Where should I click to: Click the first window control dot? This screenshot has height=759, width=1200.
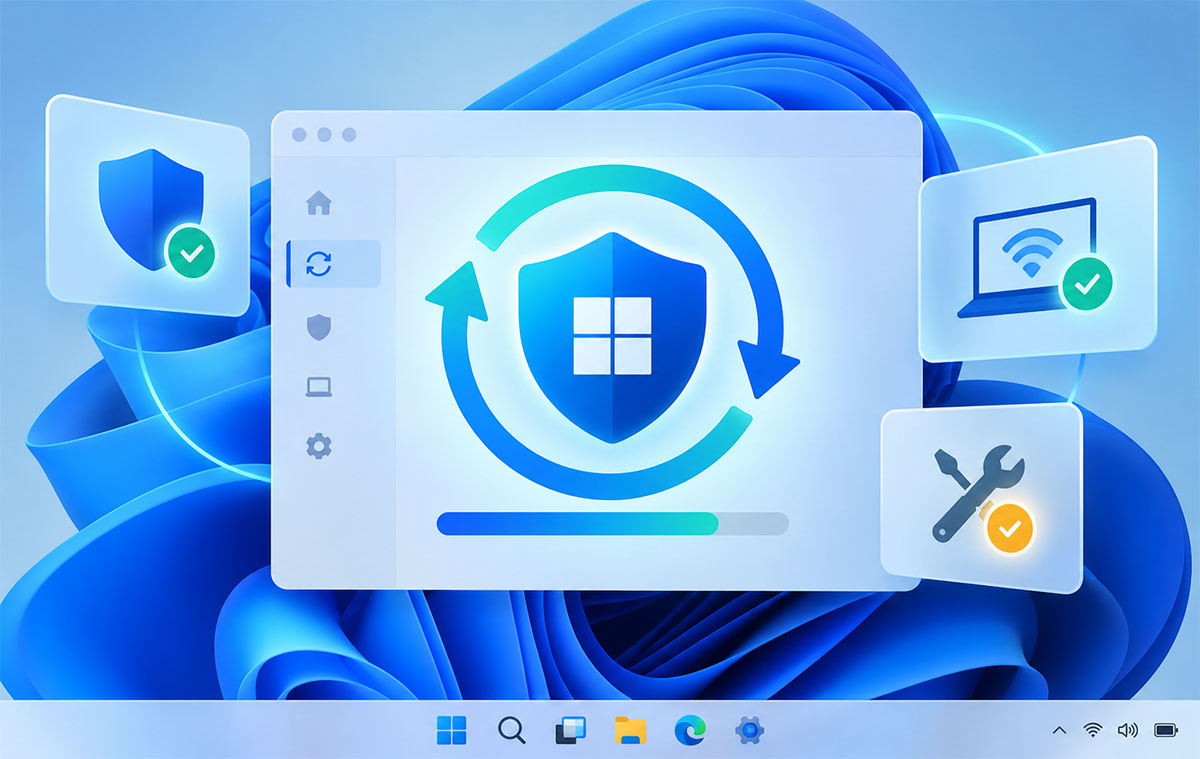(299, 135)
